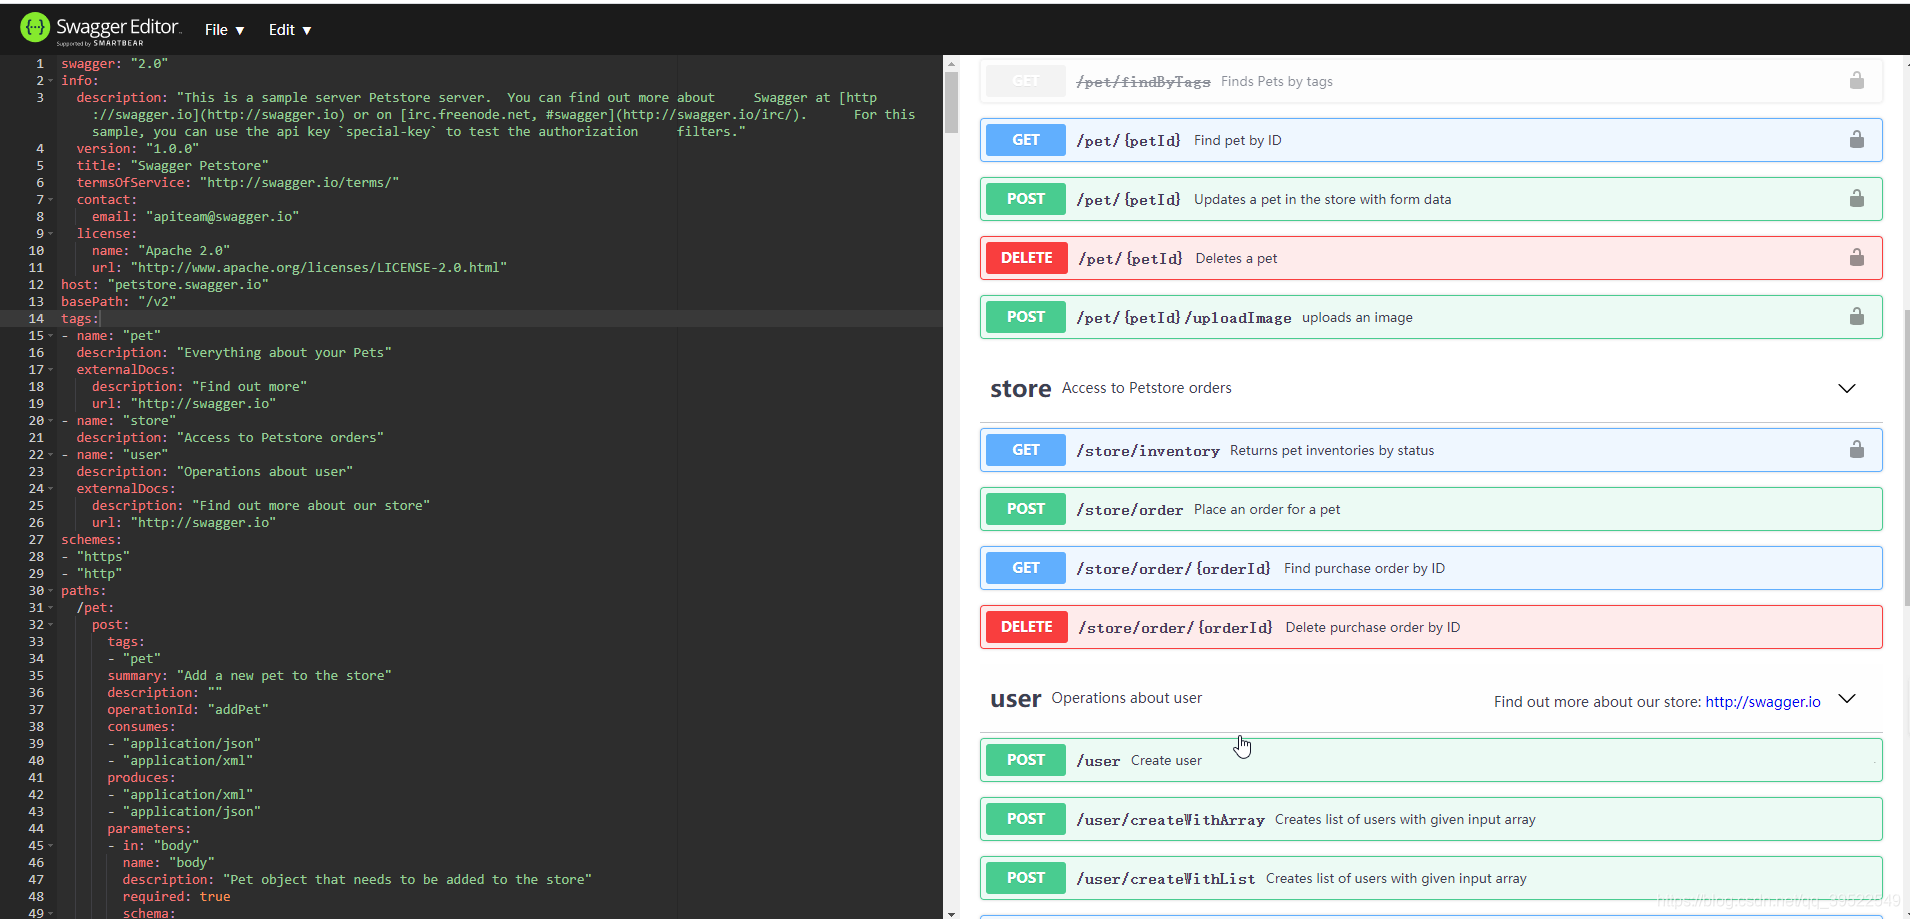Expand POST /store/order operation
This screenshot has width=1910, height=919.
pyautogui.click(x=1431, y=509)
